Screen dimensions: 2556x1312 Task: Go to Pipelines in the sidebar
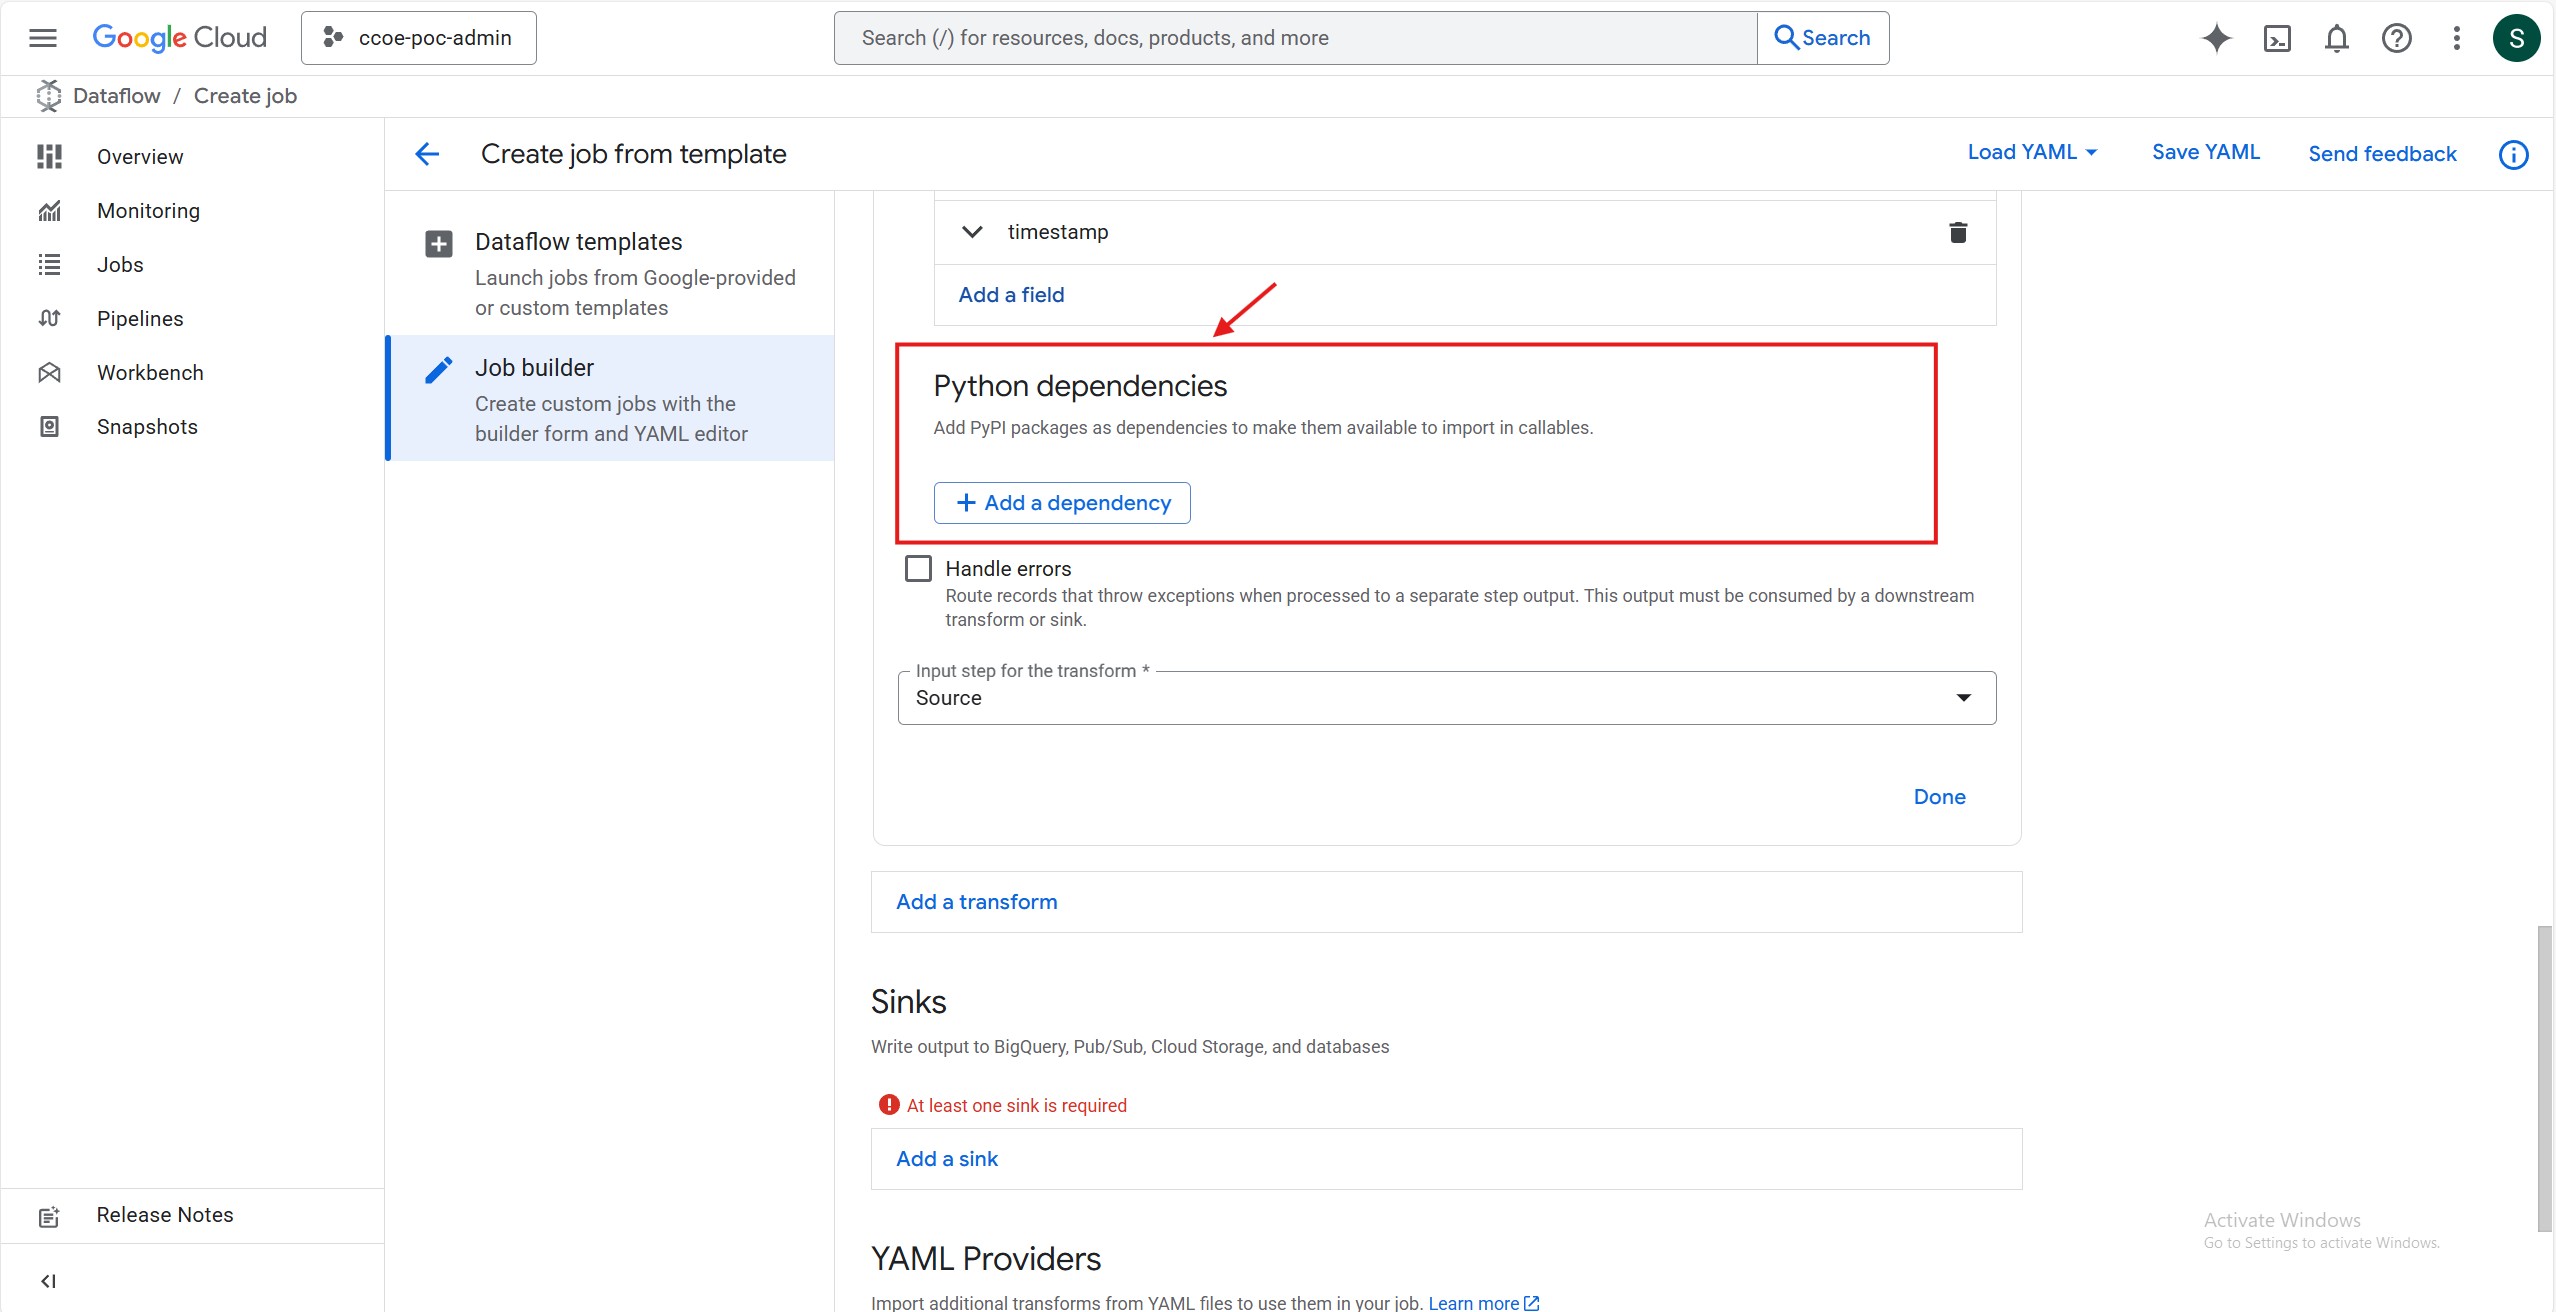(x=140, y=318)
